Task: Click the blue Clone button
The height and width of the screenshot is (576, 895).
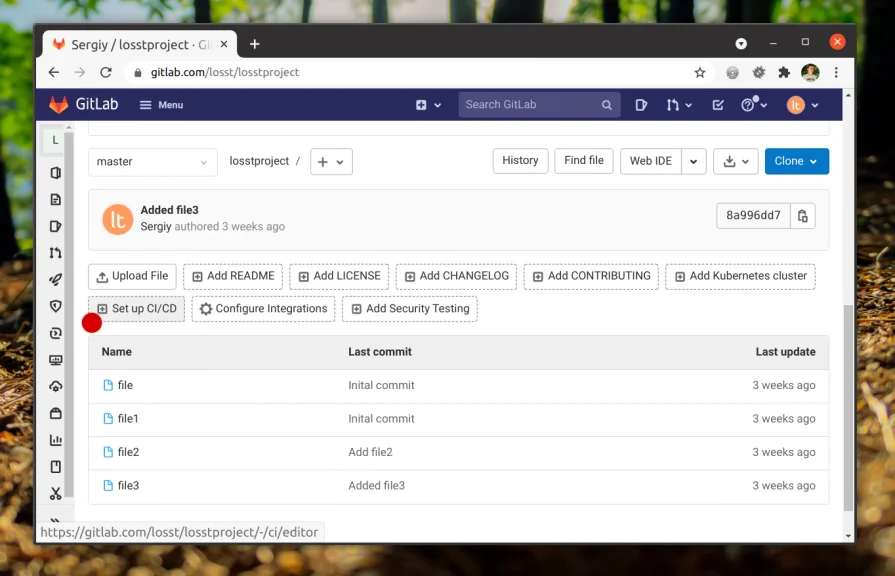Action: (796, 160)
